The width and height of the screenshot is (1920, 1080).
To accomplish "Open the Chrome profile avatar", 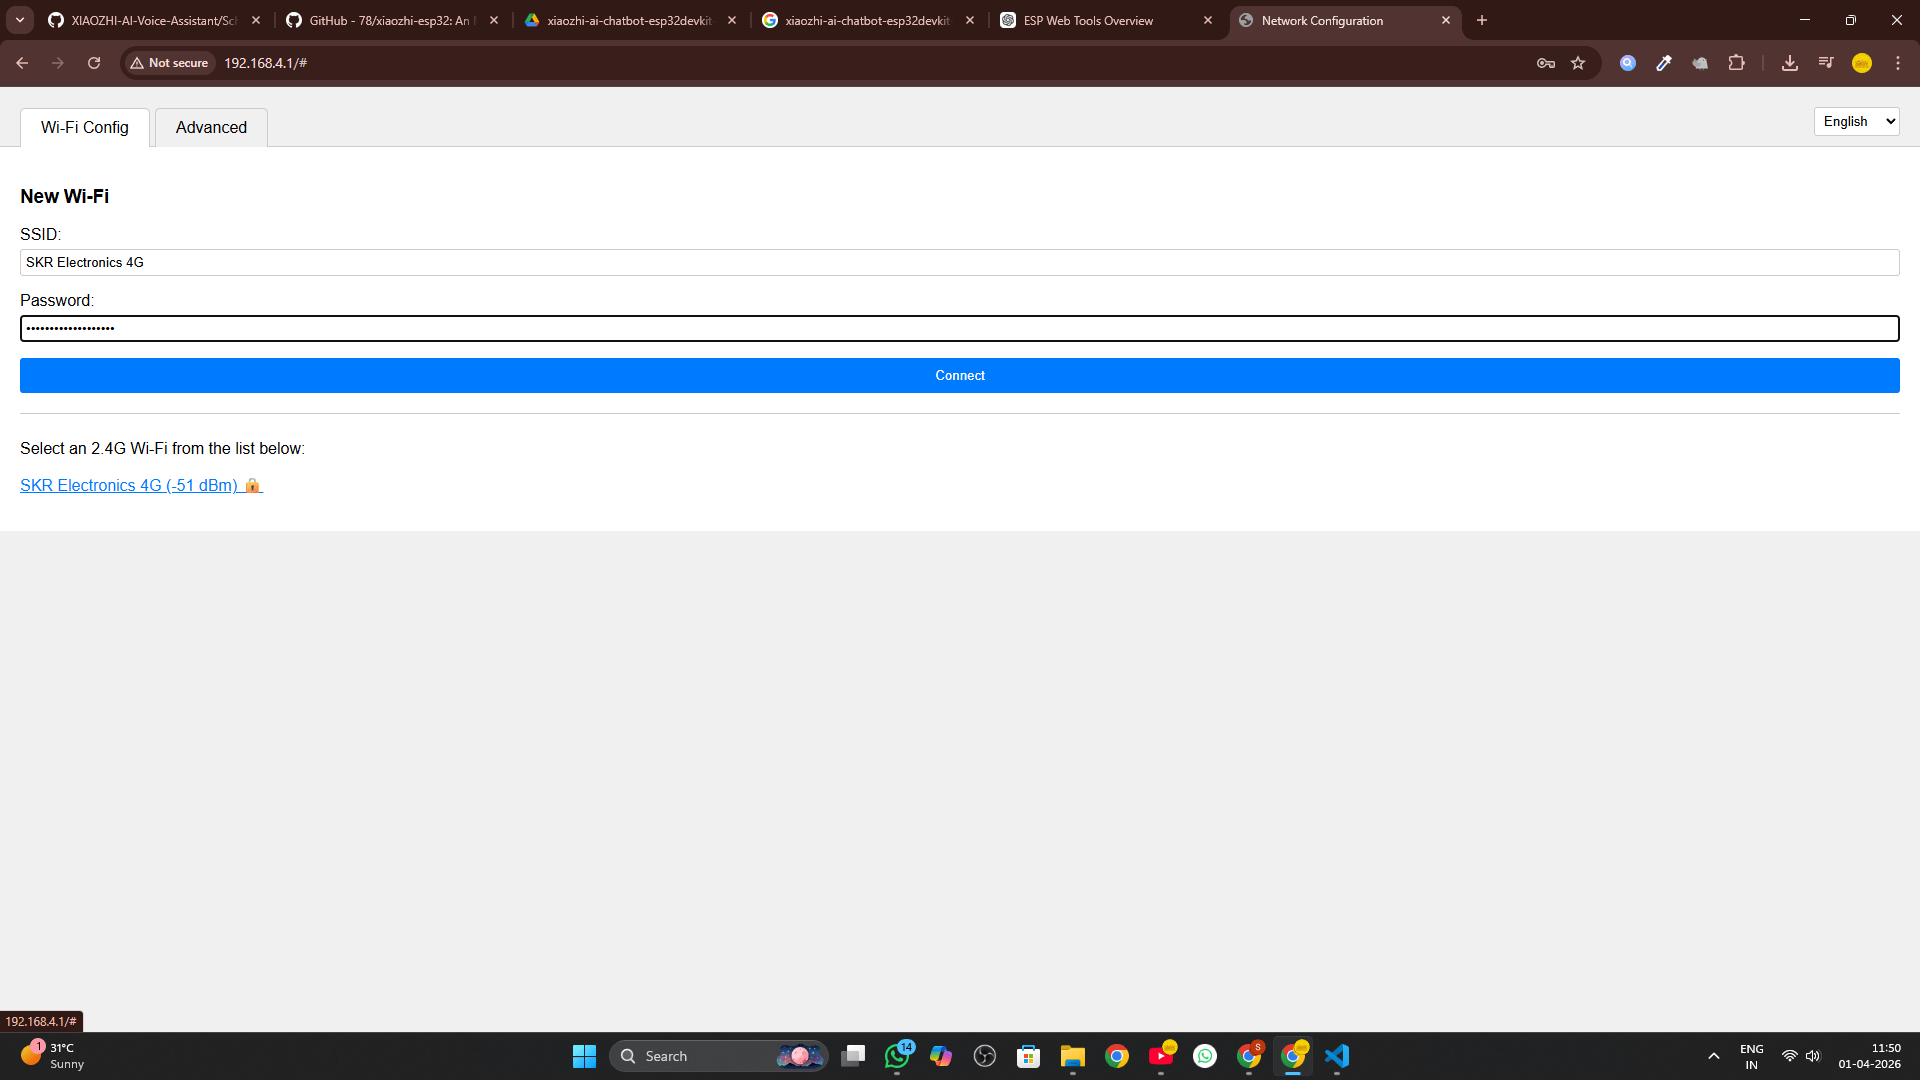I will coord(1862,62).
